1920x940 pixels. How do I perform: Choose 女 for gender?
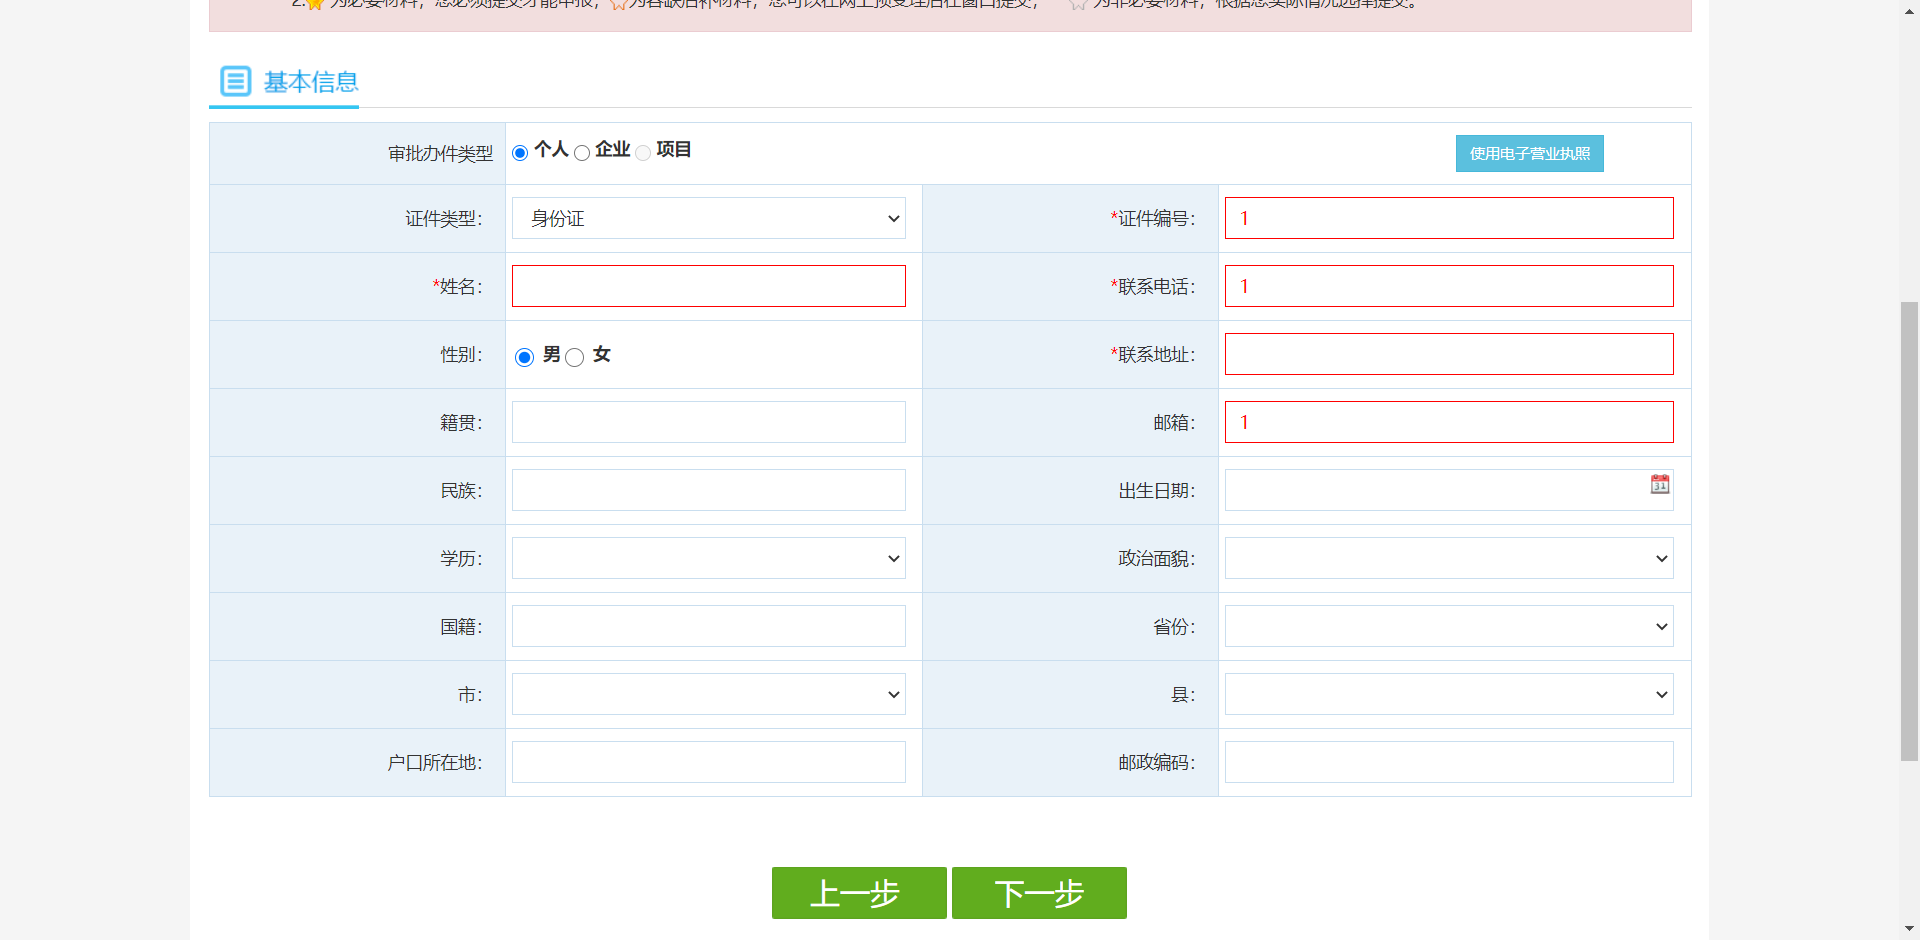(x=575, y=357)
